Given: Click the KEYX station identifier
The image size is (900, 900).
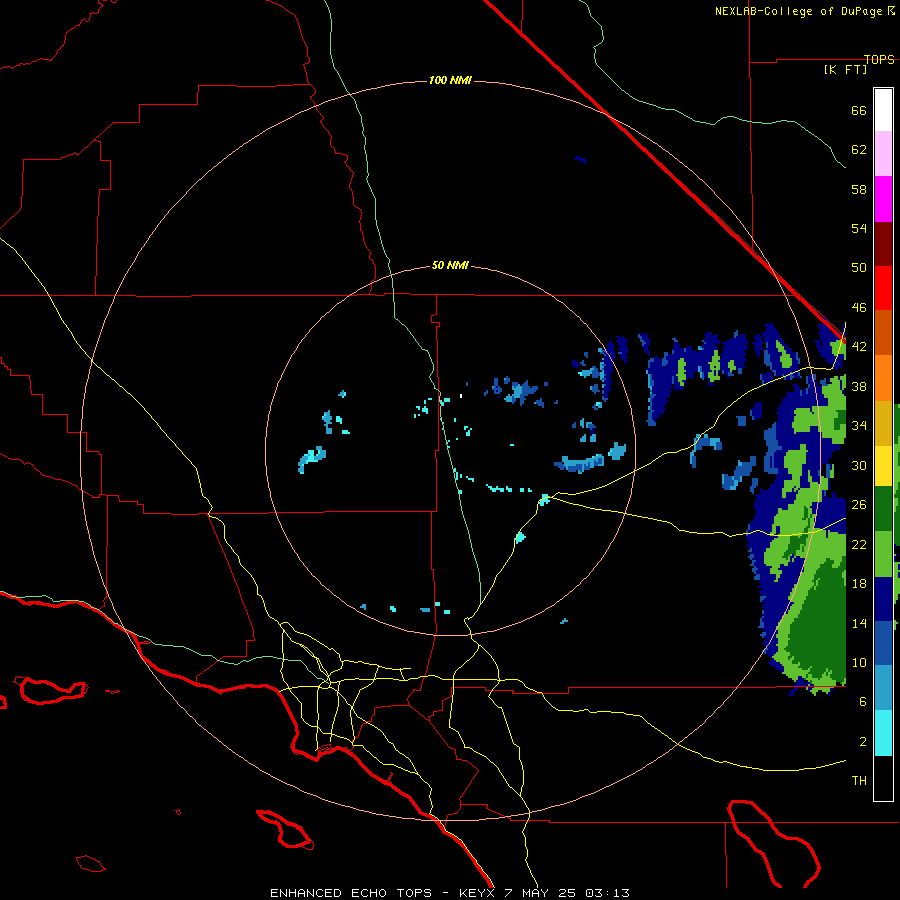Looking at the screenshot, I should point(479,893).
